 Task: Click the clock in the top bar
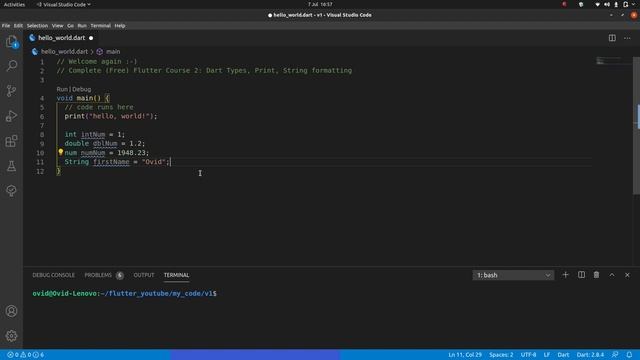click(x=320, y=4)
